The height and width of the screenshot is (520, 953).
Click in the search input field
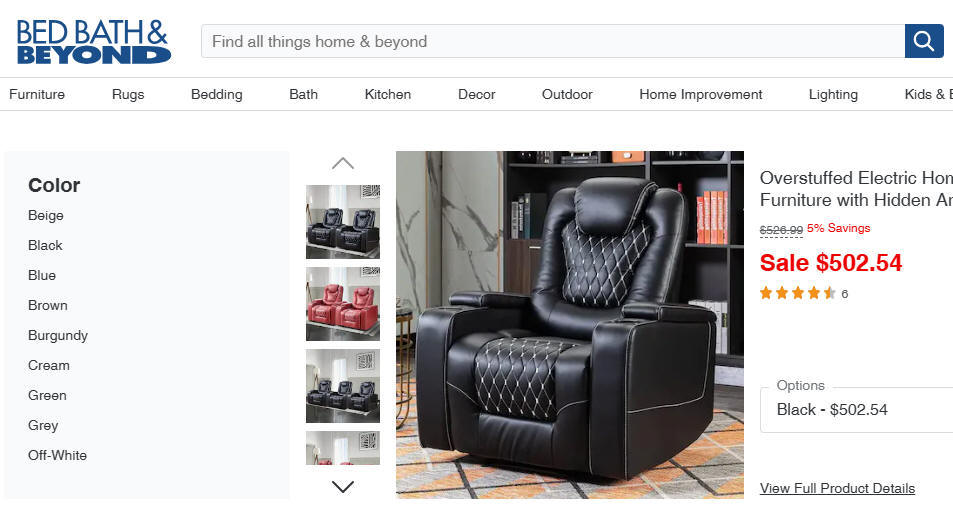(x=553, y=41)
